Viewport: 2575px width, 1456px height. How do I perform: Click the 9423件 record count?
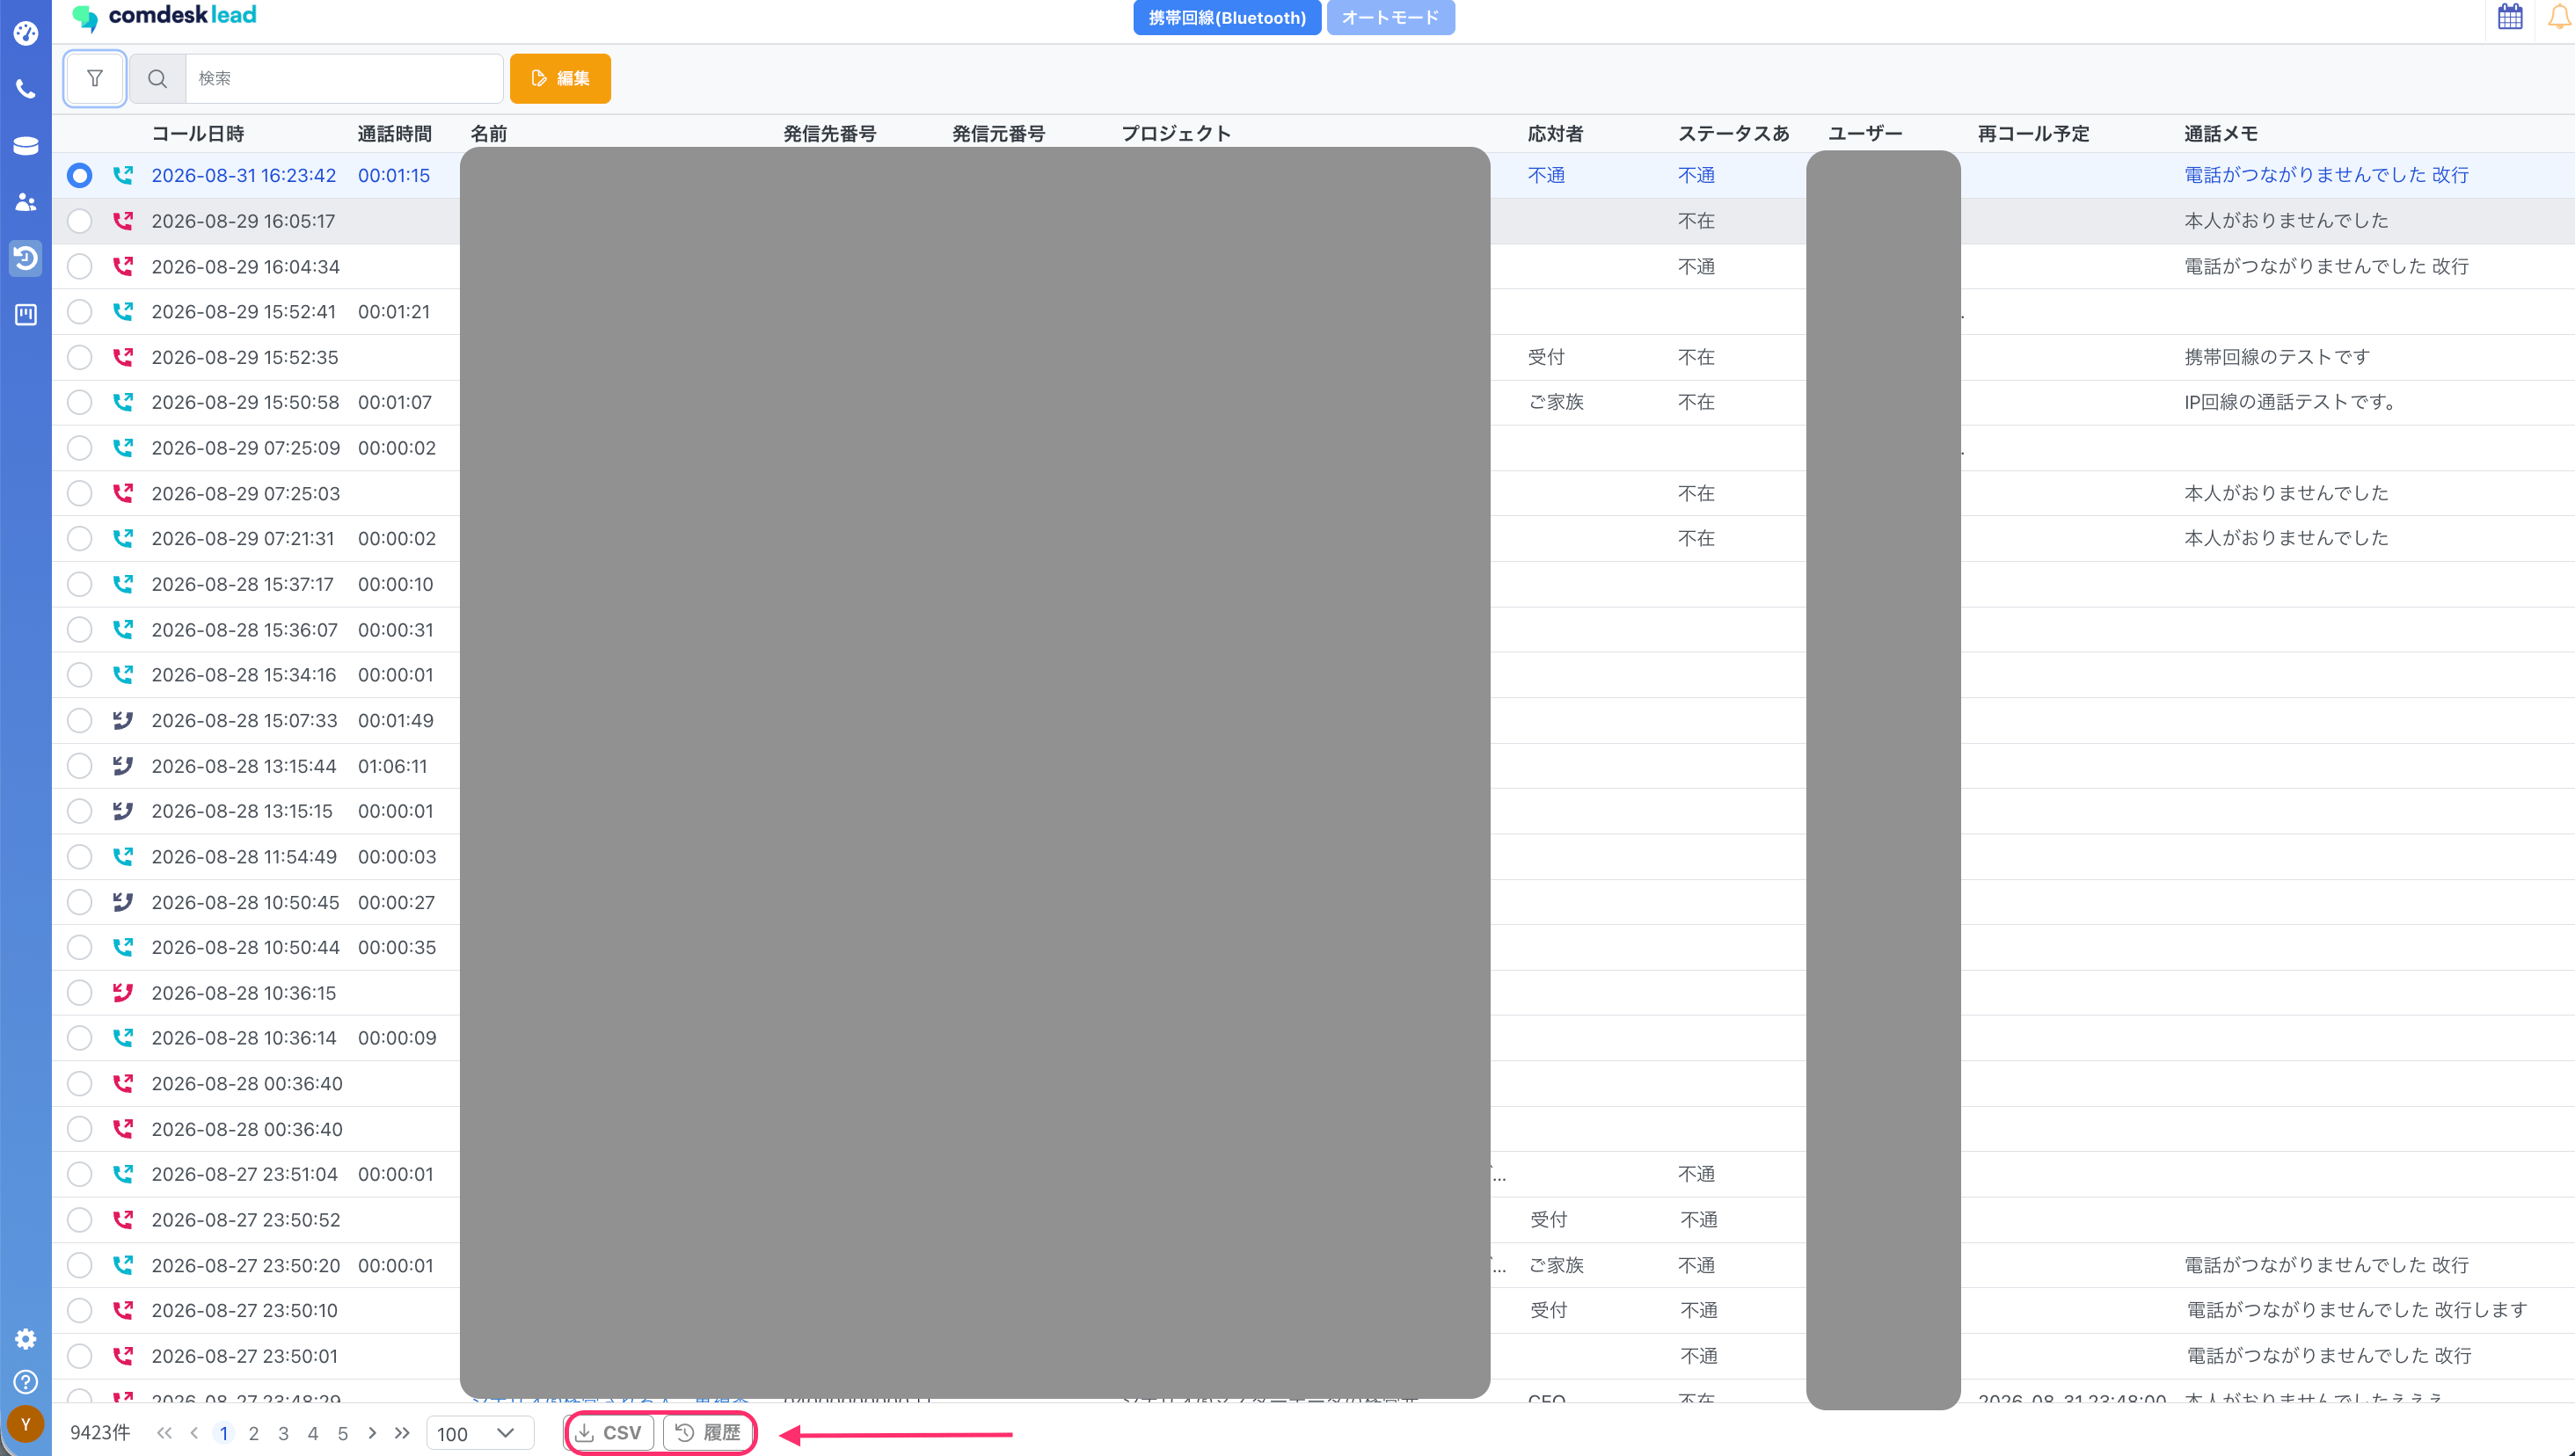(100, 1433)
